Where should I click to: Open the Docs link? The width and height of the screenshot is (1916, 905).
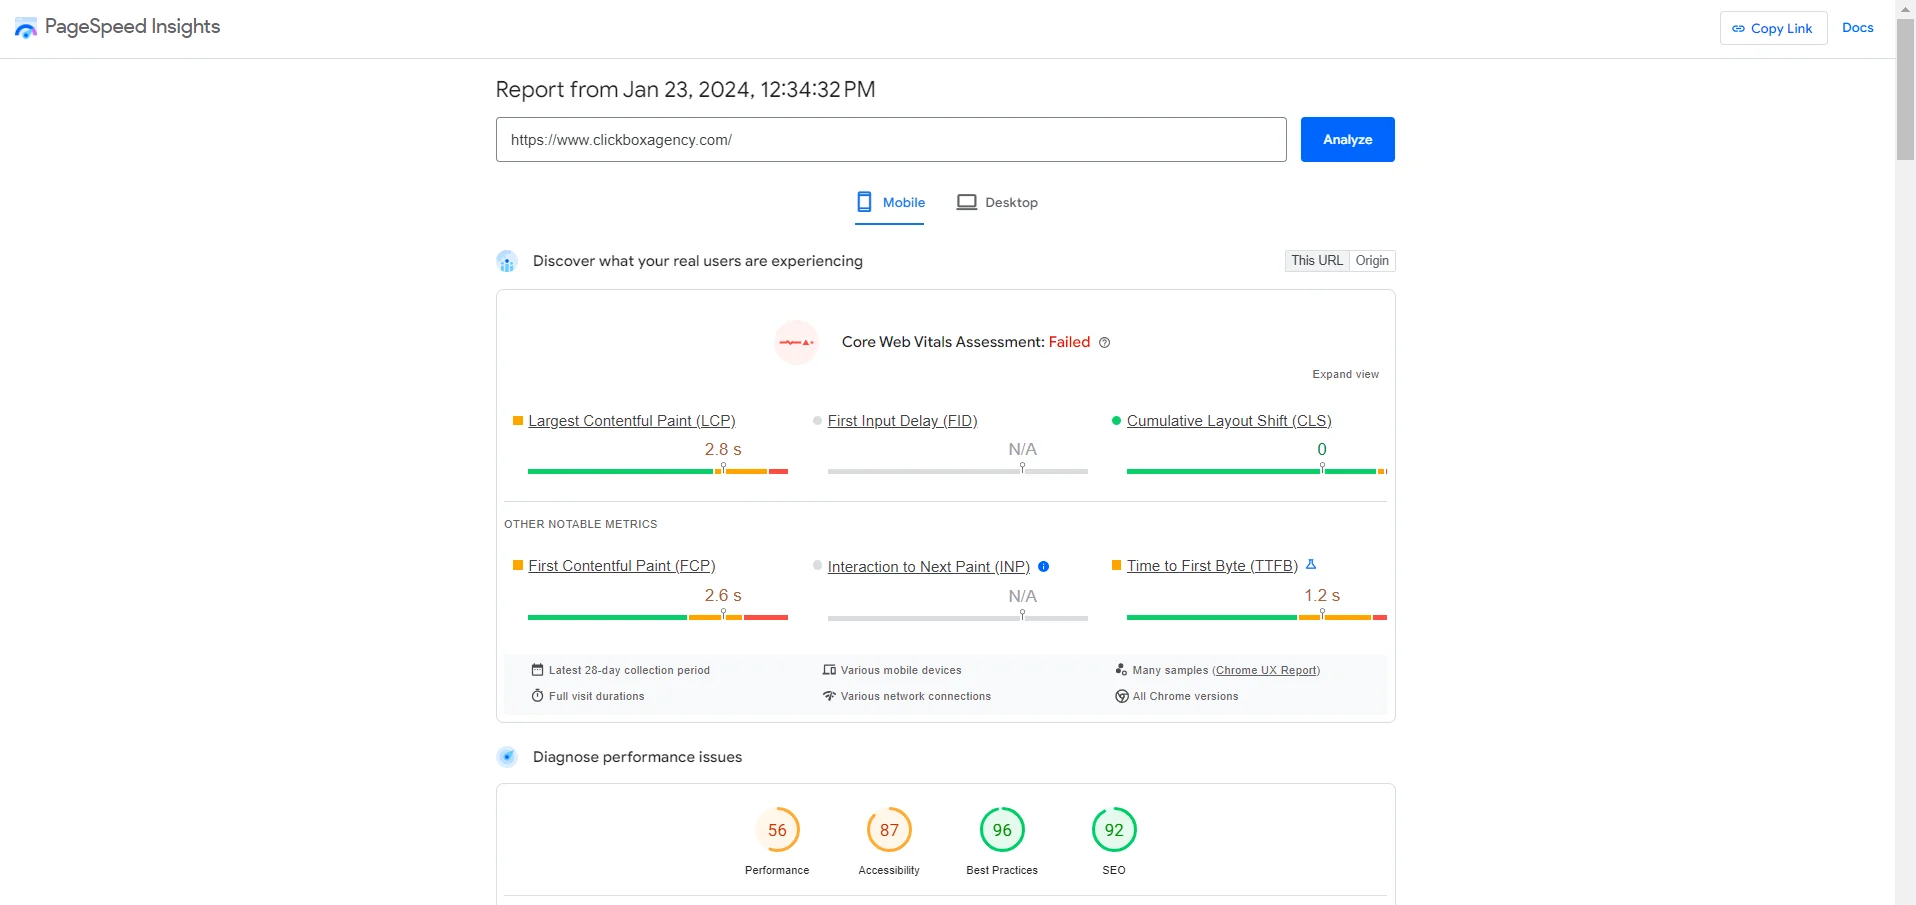click(x=1857, y=28)
